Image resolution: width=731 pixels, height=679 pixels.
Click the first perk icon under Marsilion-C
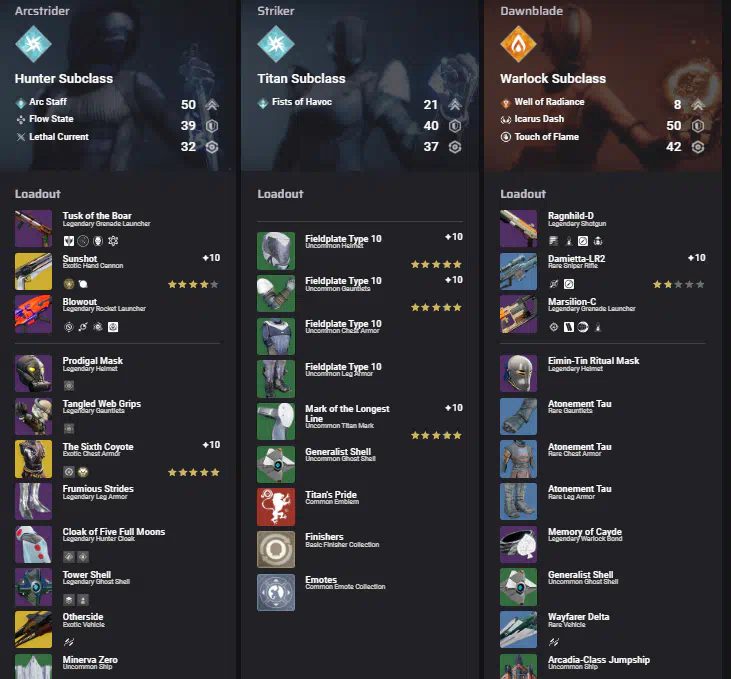pos(553,327)
